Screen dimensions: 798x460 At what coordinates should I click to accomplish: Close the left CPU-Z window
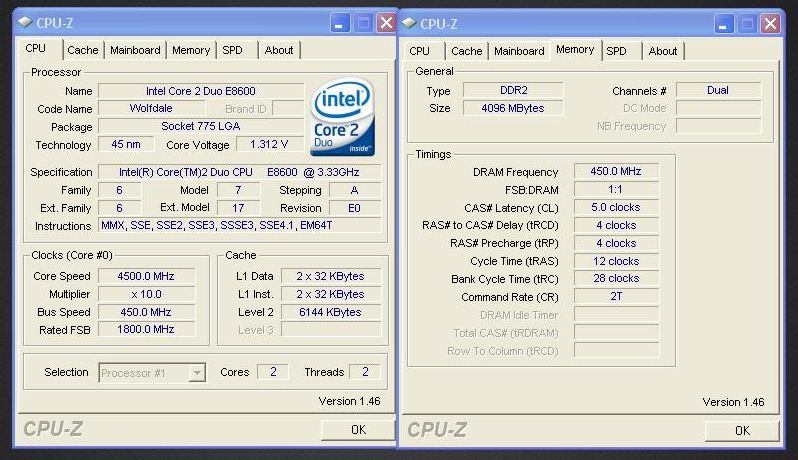tap(386, 23)
